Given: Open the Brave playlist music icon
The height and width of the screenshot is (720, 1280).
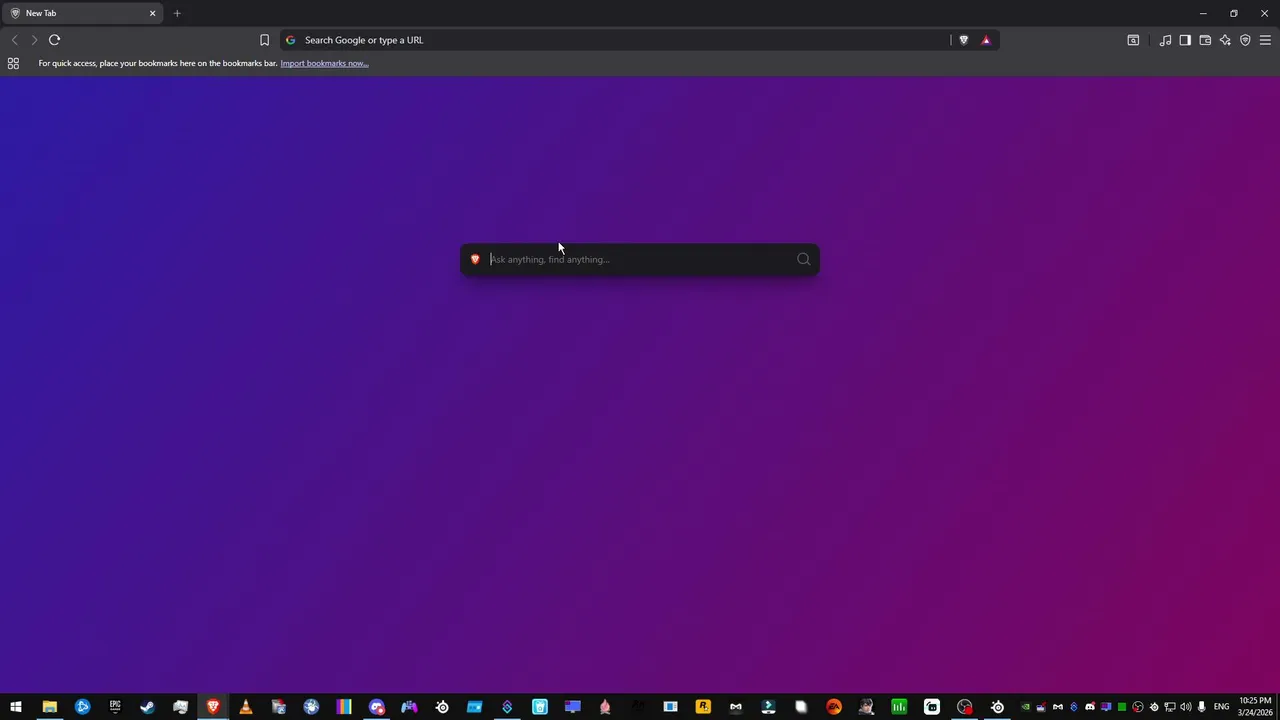Looking at the screenshot, I should (x=1165, y=40).
